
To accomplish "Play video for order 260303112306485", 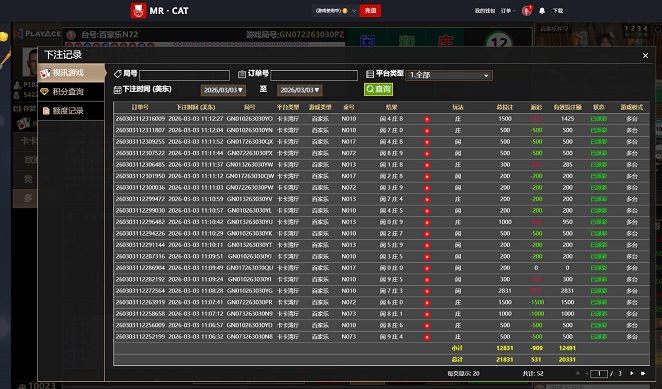I will pos(427,165).
